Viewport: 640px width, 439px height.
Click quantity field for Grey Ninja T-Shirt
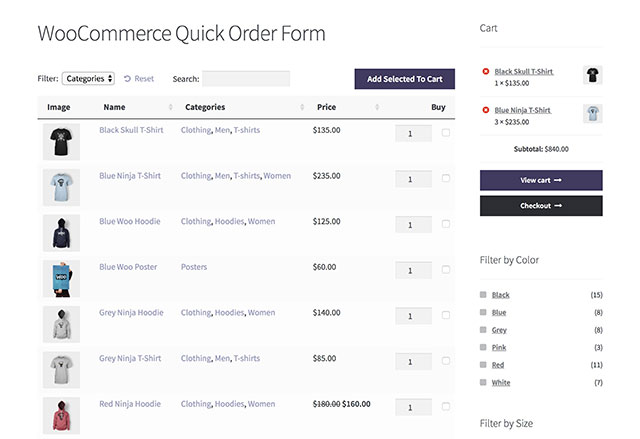coord(413,362)
